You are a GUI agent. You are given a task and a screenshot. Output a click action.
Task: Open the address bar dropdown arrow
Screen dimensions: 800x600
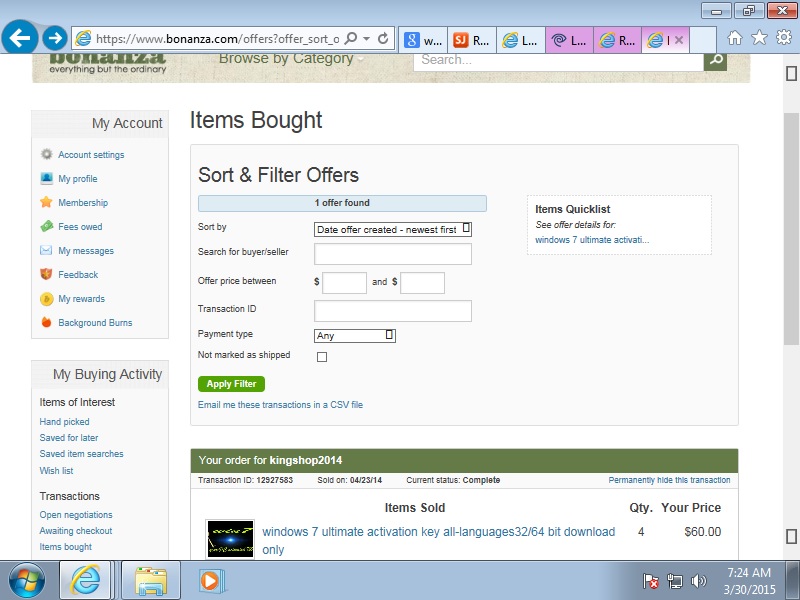tap(366, 39)
